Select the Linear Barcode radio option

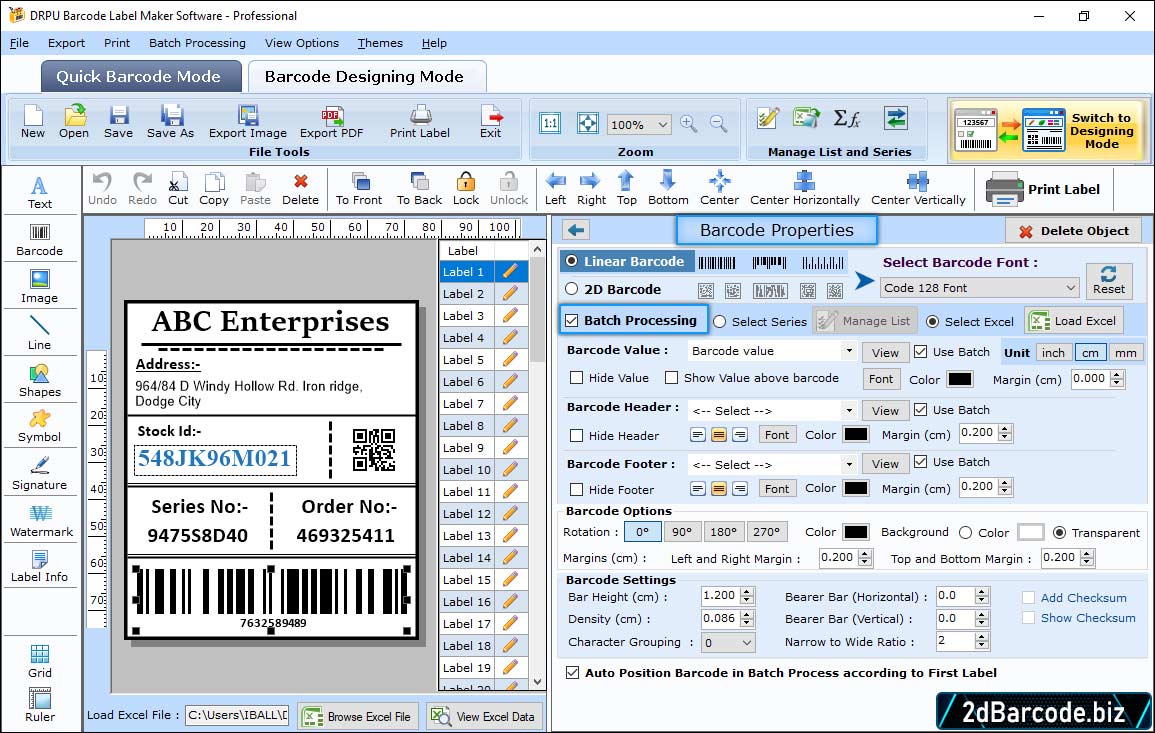(572, 261)
